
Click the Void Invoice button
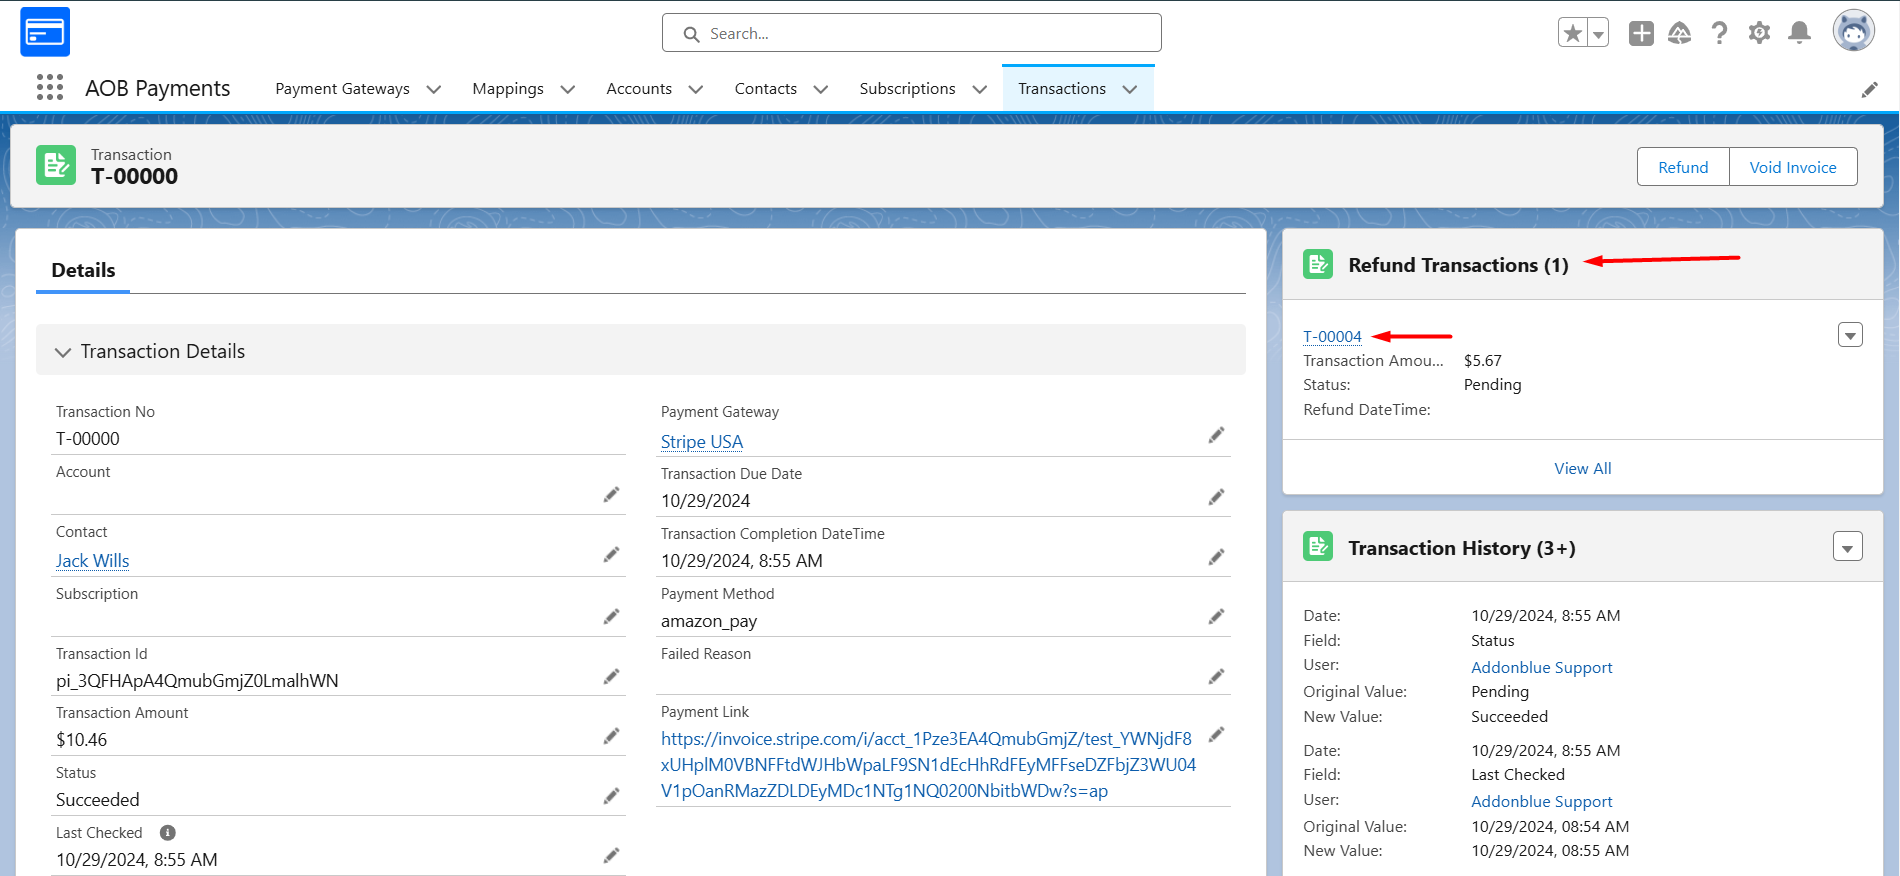pyautogui.click(x=1793, y=167)
